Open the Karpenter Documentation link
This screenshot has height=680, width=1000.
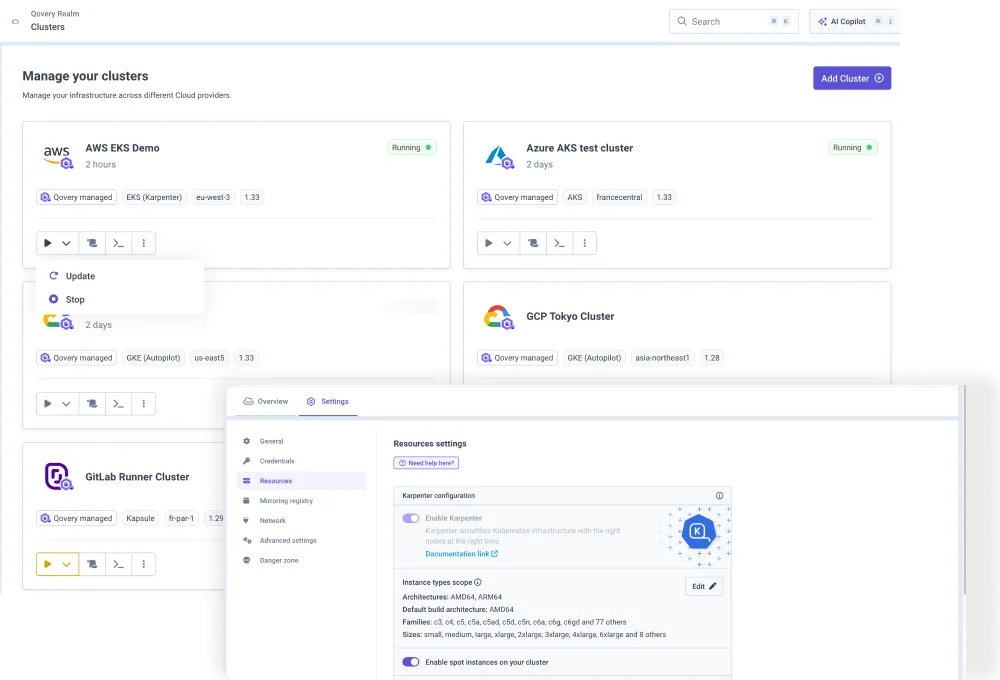pyautogui.click(x=462, y=554)
